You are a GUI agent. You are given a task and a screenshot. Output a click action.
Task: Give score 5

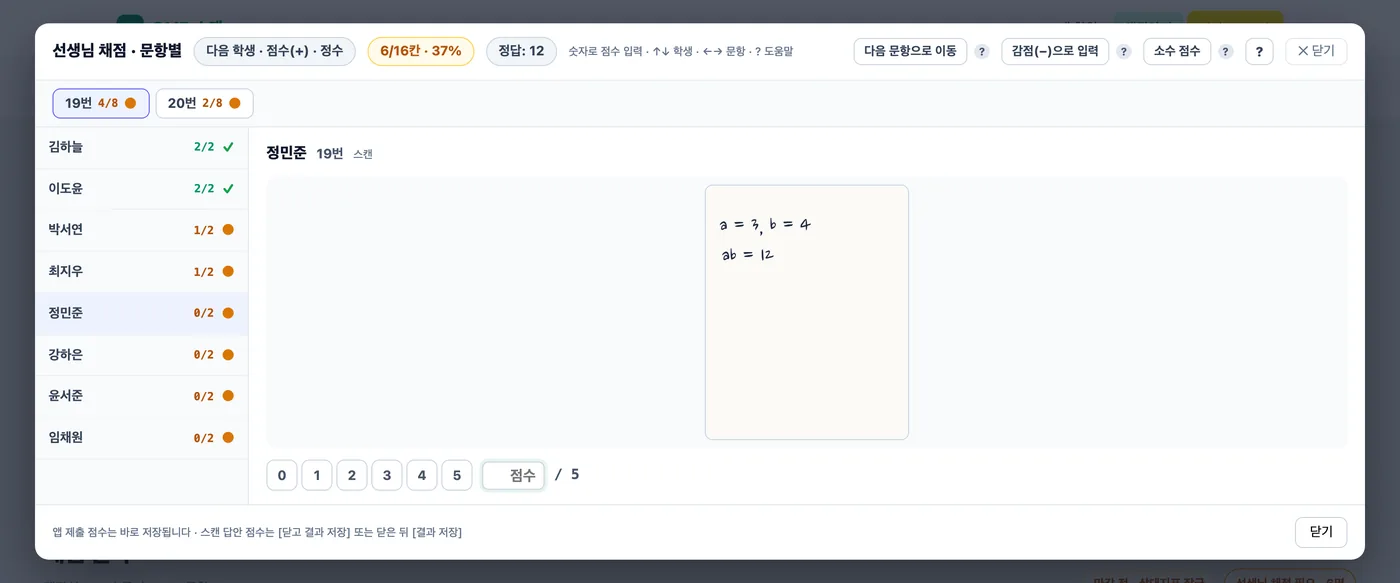[457, 475]
